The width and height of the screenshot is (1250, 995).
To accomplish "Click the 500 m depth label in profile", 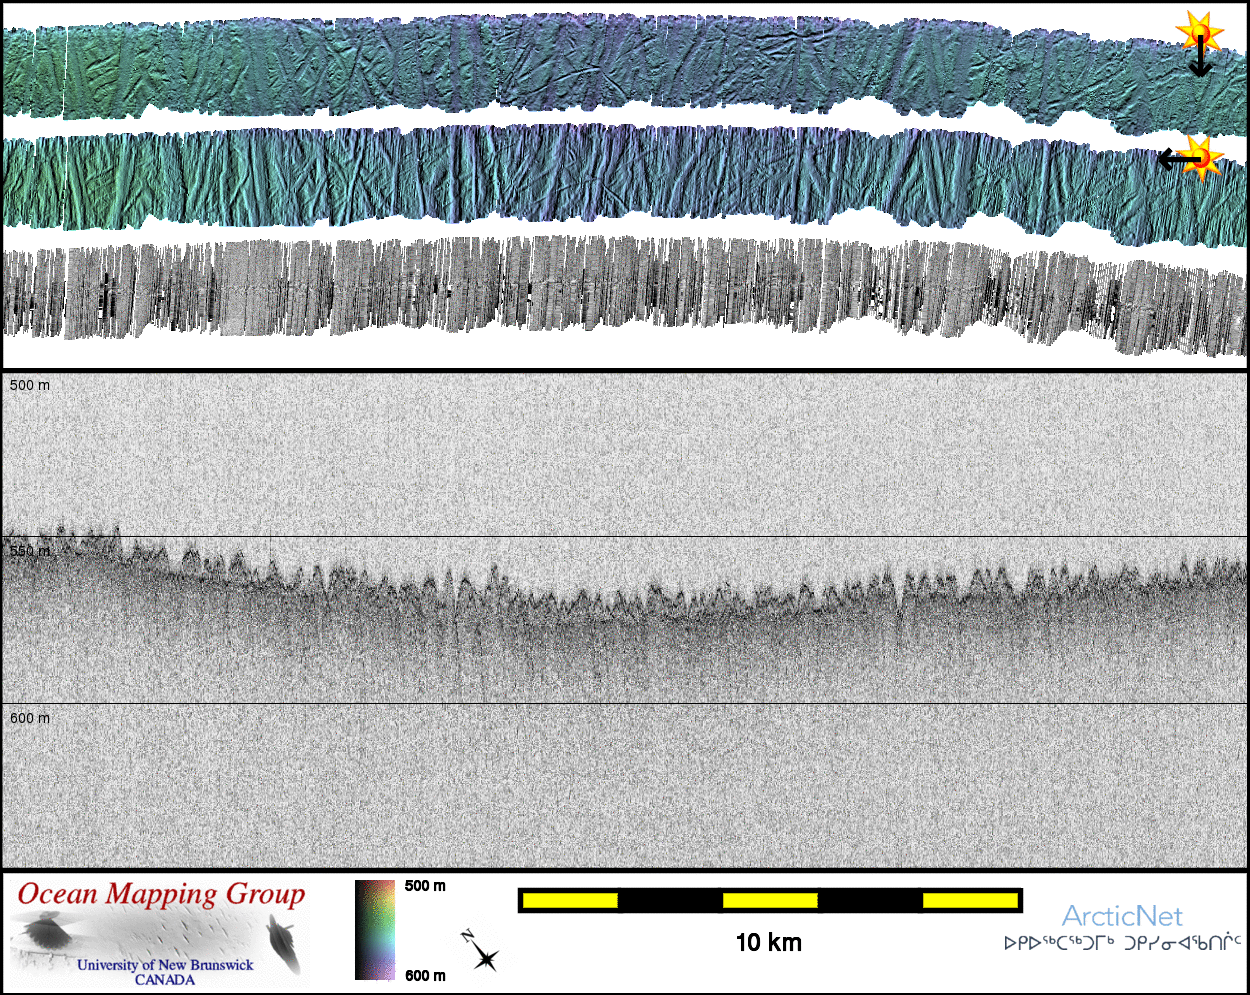I will (30, 385).
